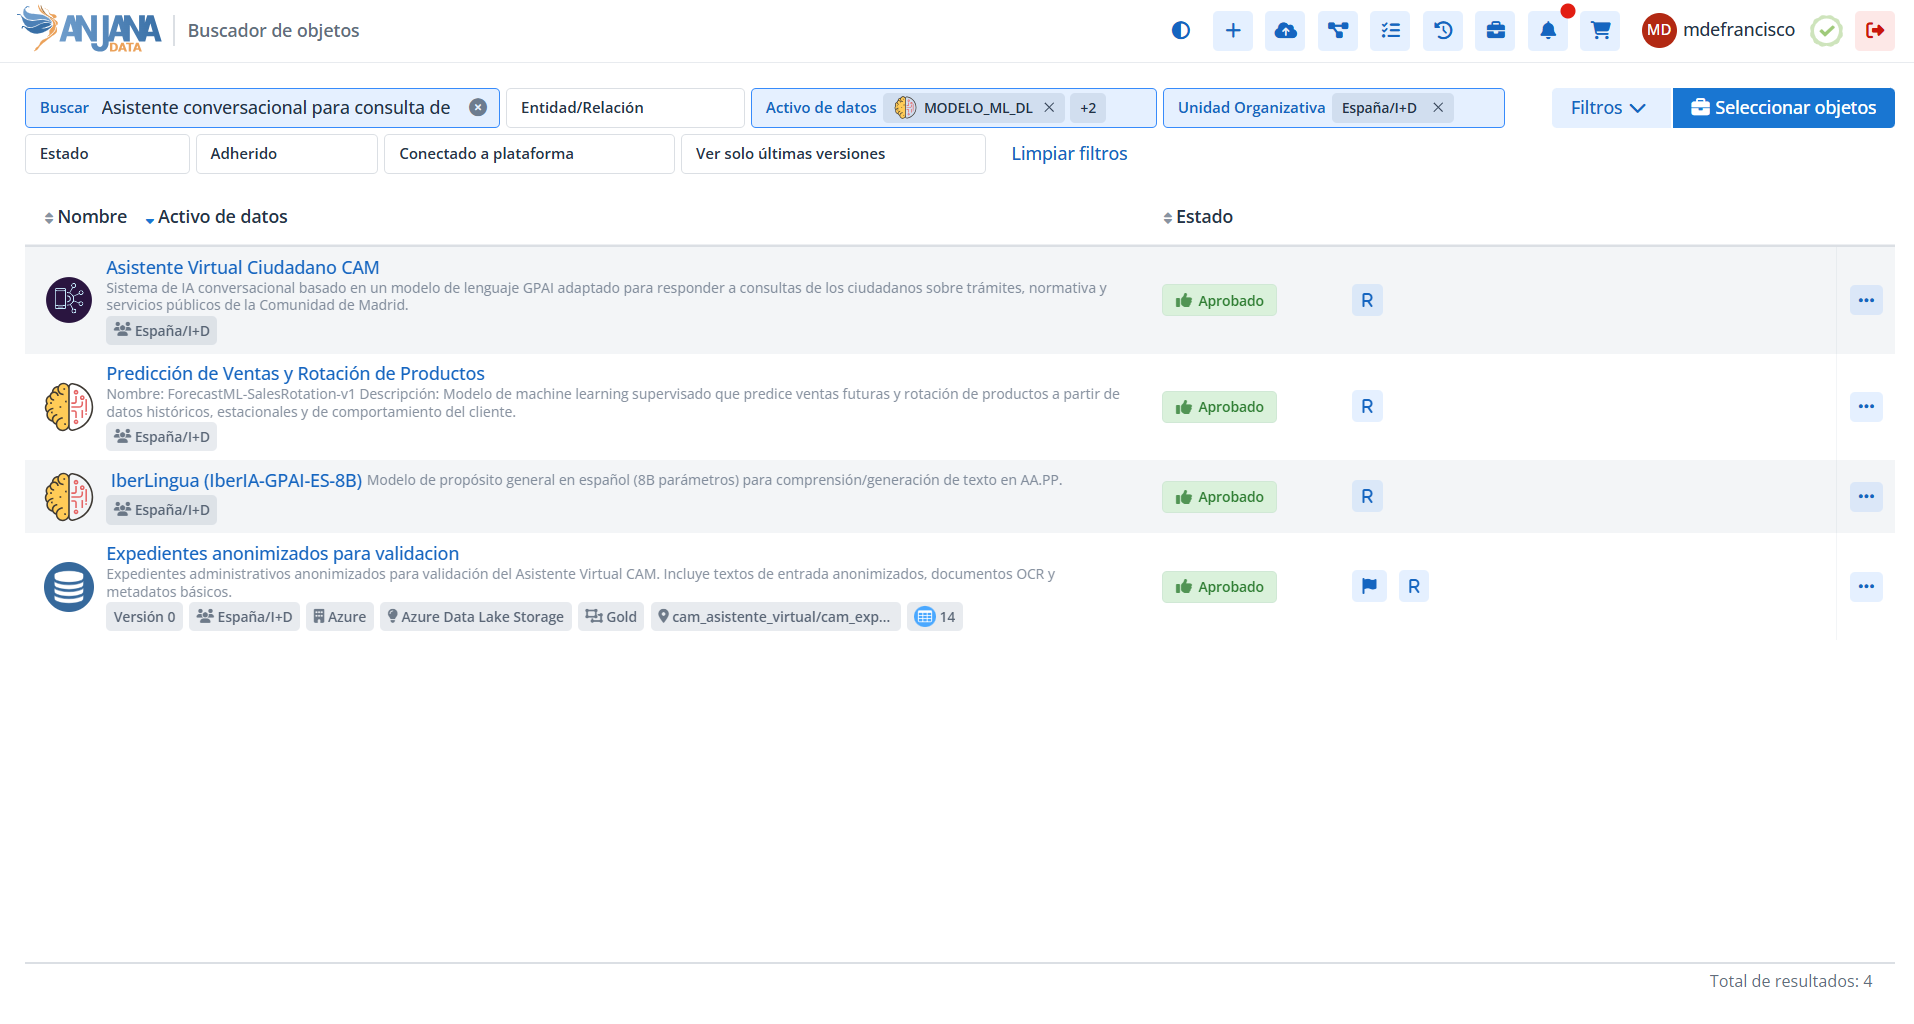Click the plus icon to create object
This screenshot has width=1914, height=1024.
tap(1233, 31)
